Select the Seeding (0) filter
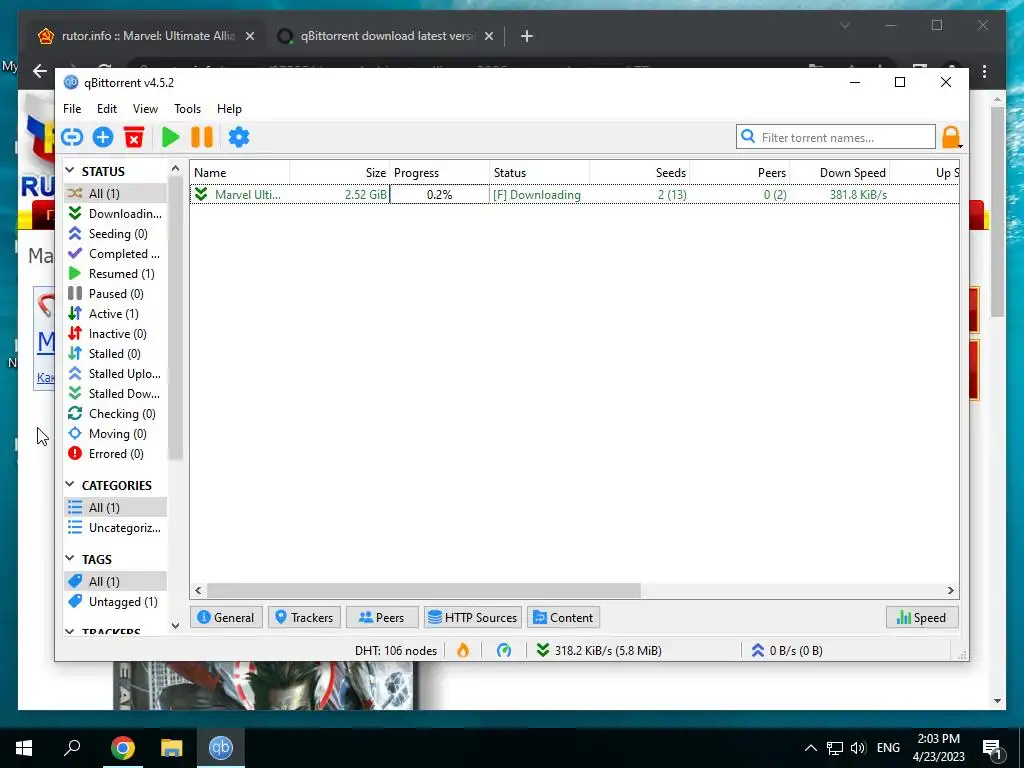The height and width of the screenshot is (768, 1024). pos(115,234)
